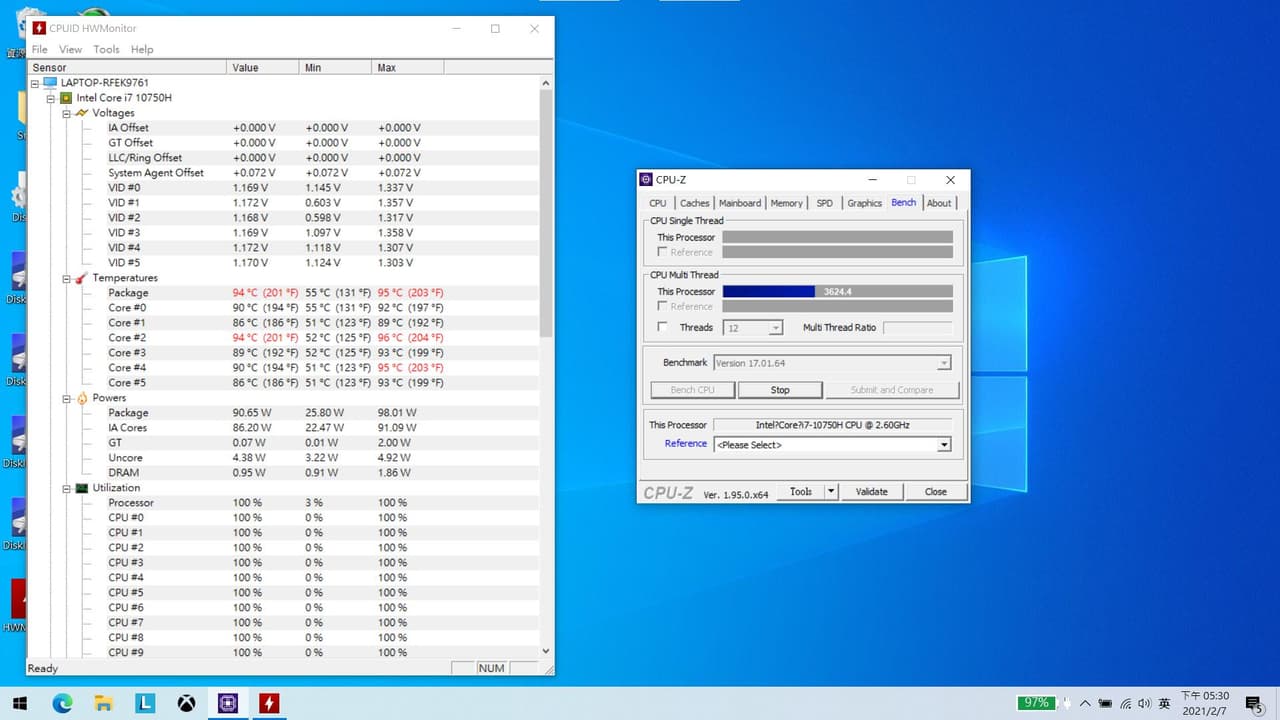Click the Sensor column header
Image resolution: width=1280 pixels, height=720 pixels.
(x=127, y=68)
